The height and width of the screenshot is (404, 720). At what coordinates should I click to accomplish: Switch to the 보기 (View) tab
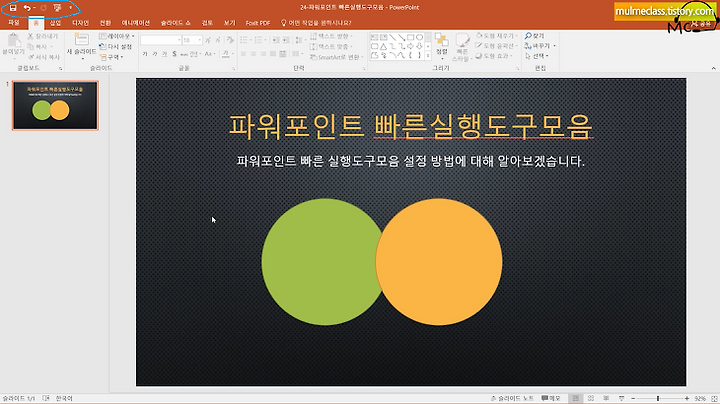point(230,22)
